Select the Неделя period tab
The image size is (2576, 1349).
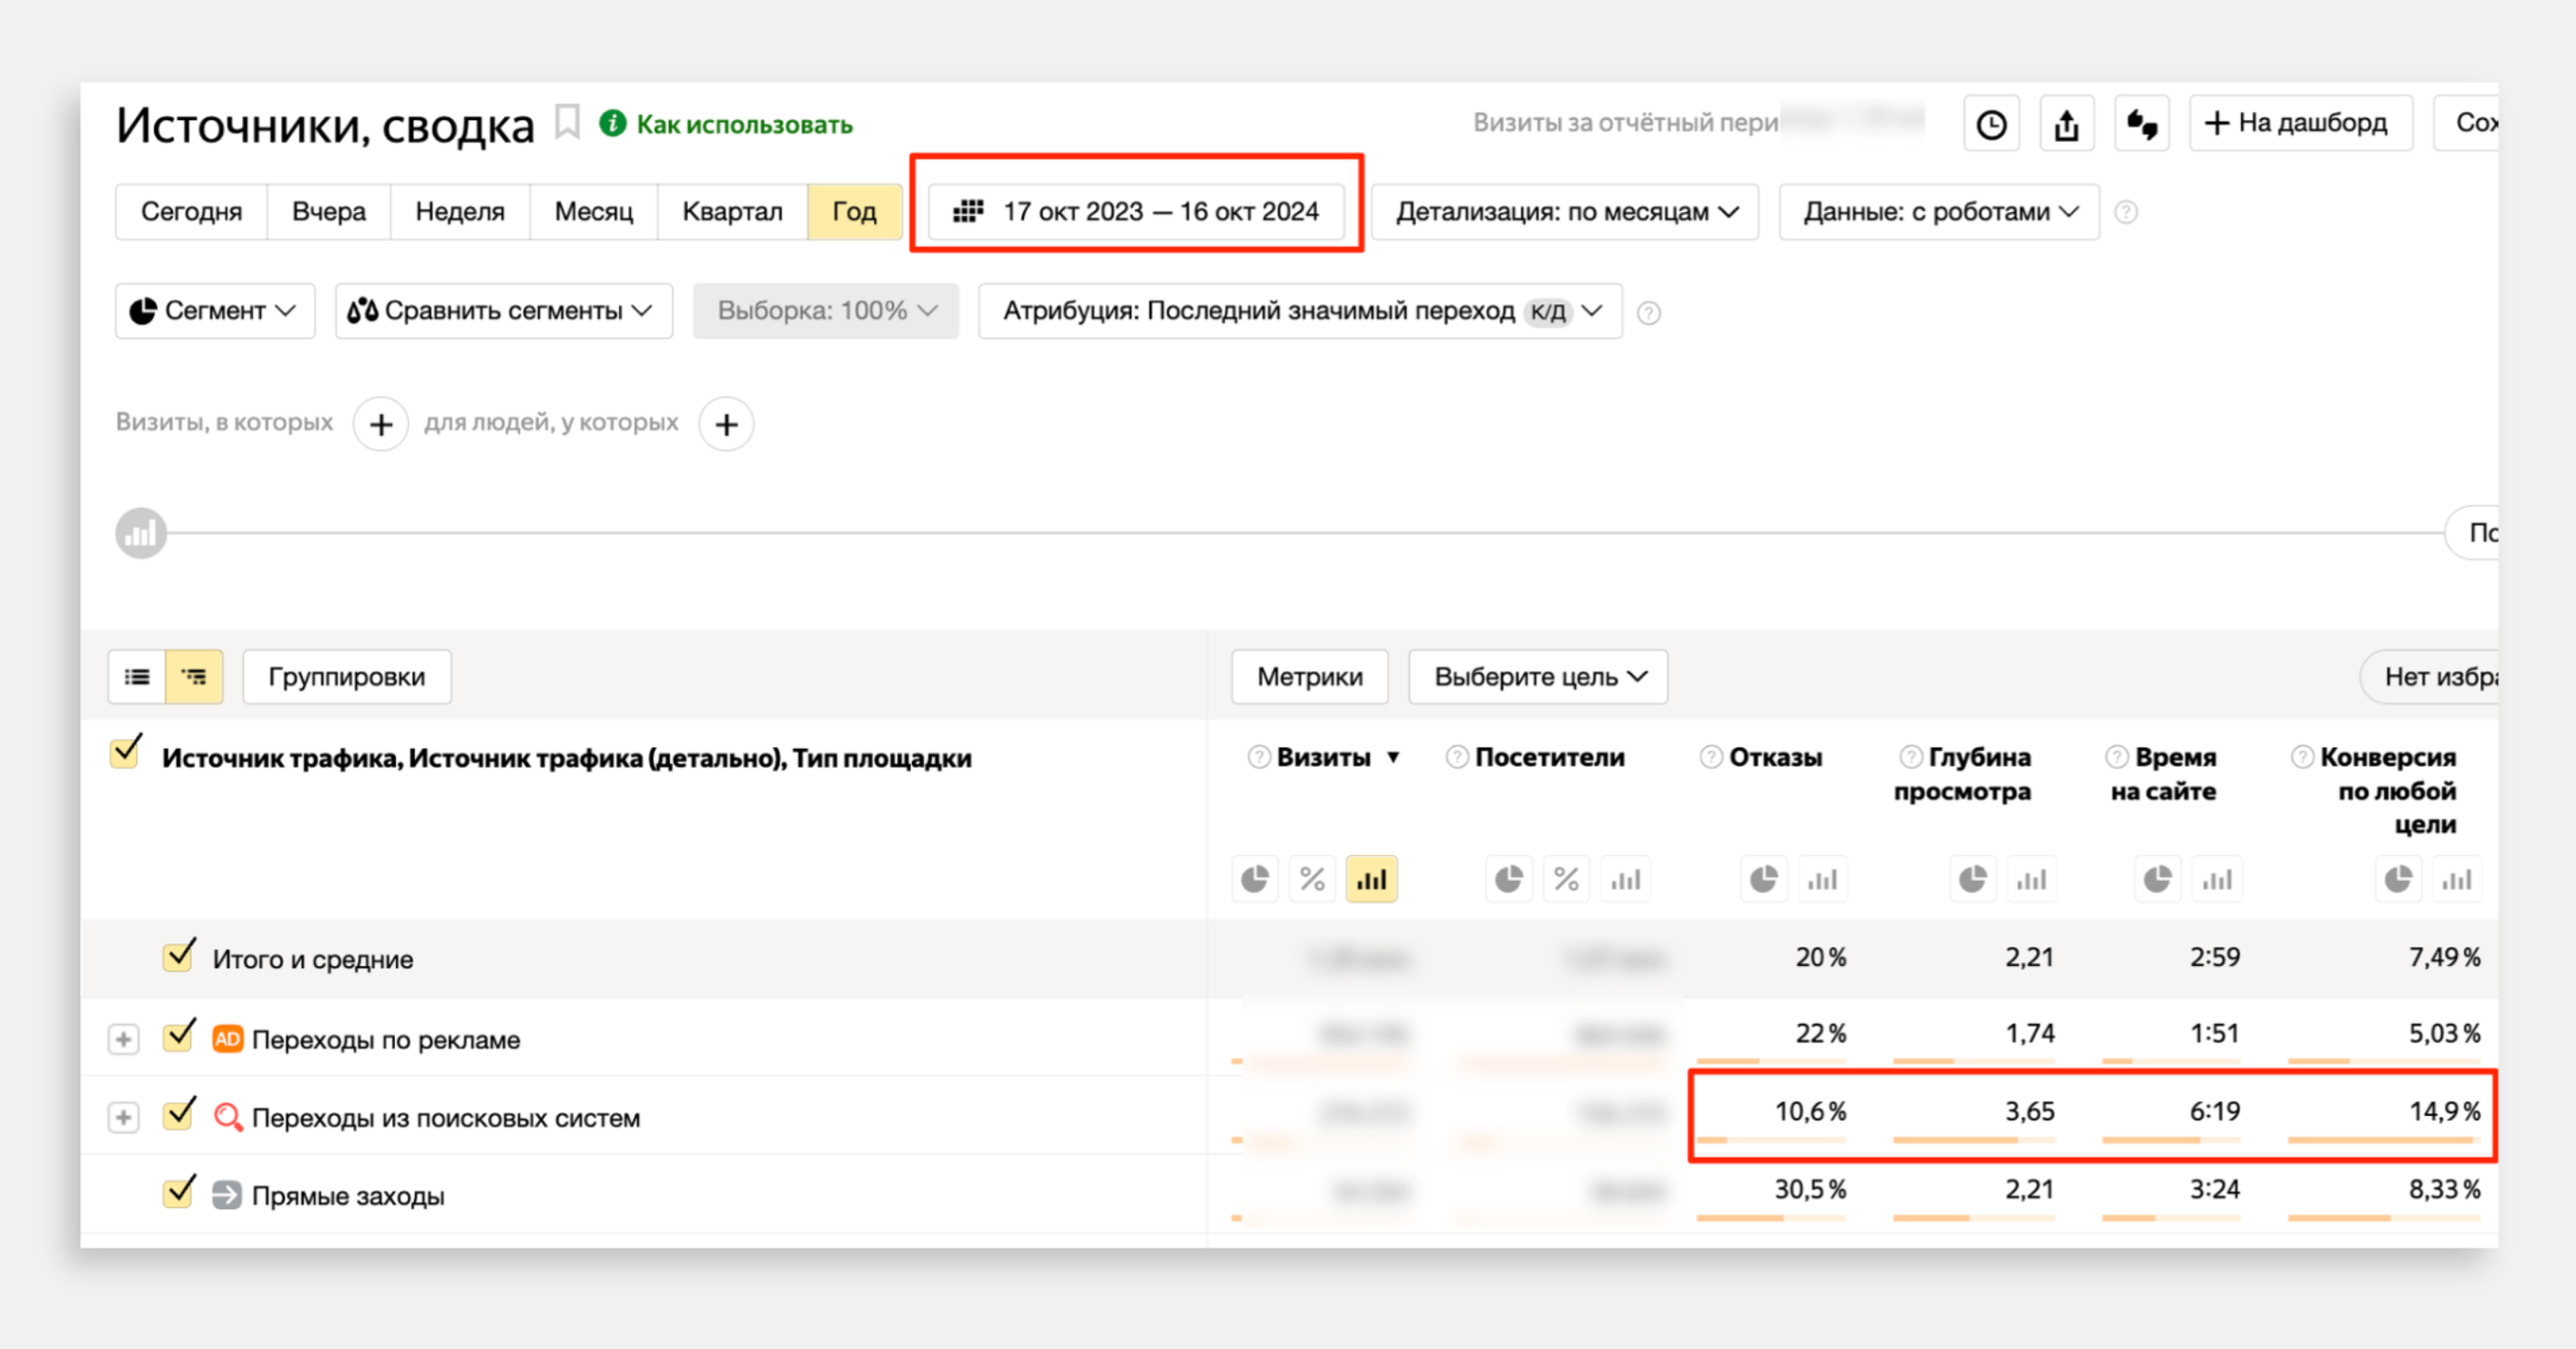459,212
